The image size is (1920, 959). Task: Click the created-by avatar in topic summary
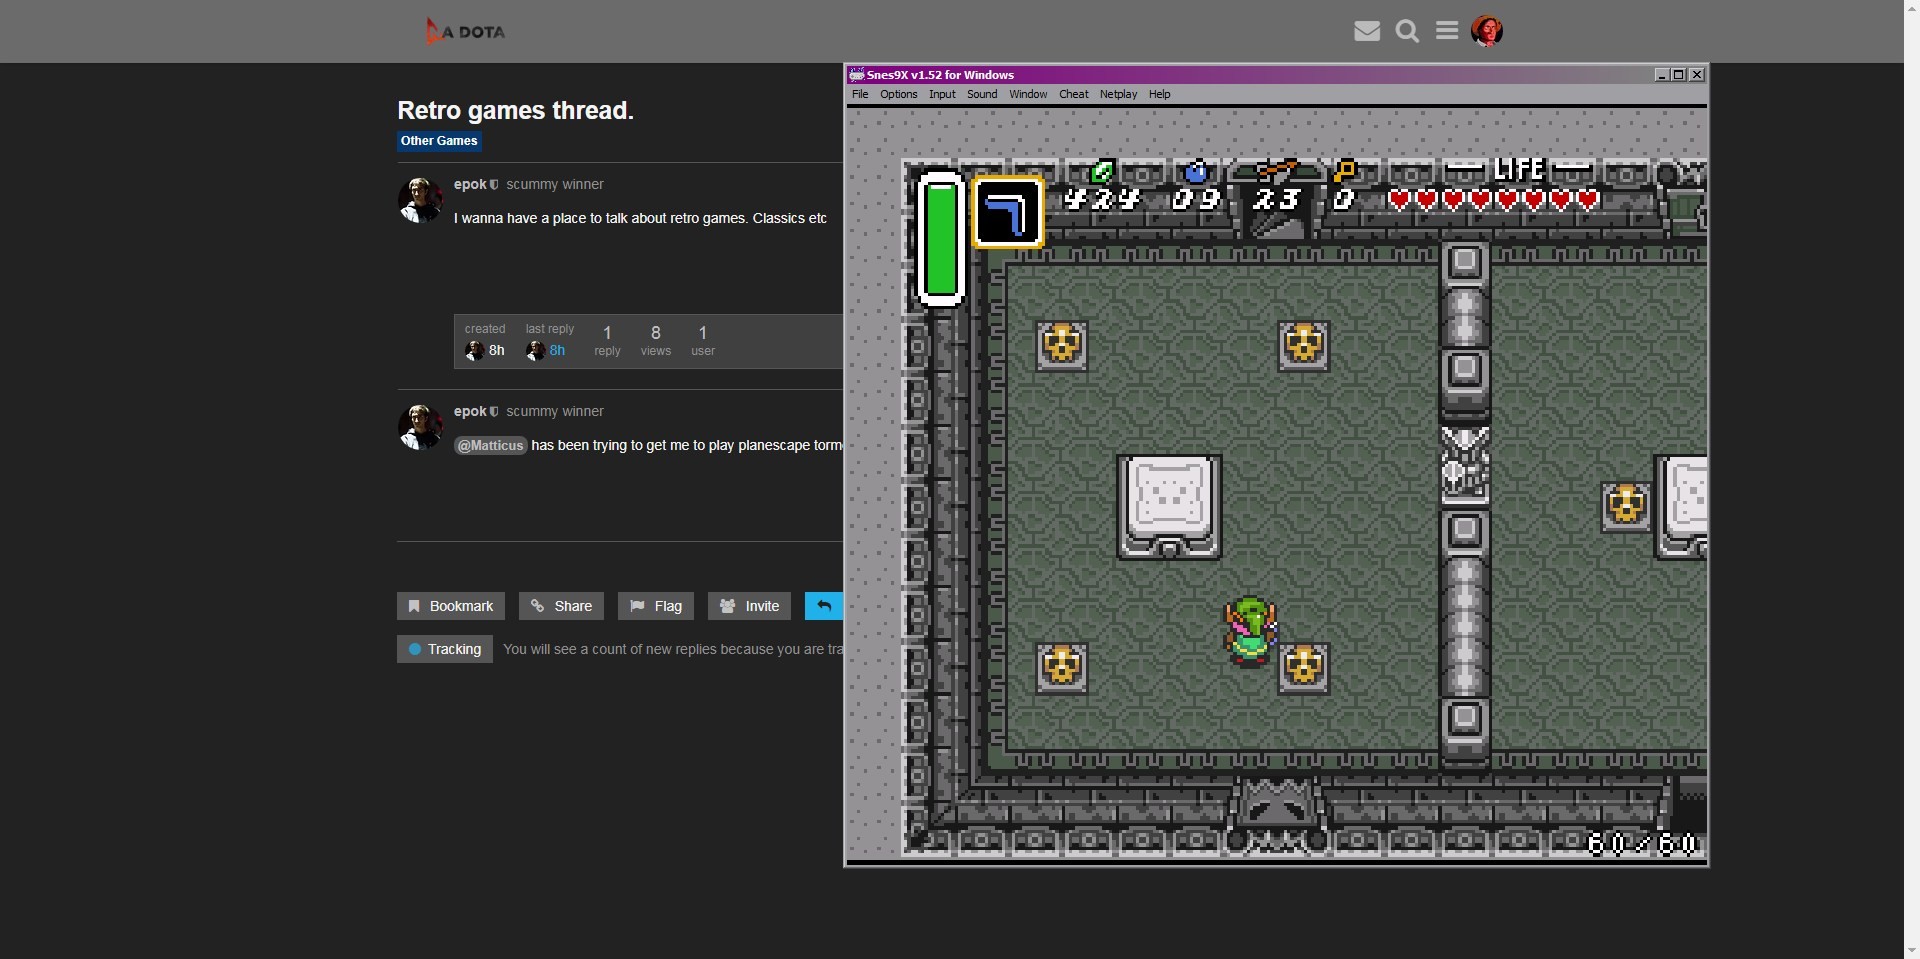pyautogui.click(x=474, y=350)
